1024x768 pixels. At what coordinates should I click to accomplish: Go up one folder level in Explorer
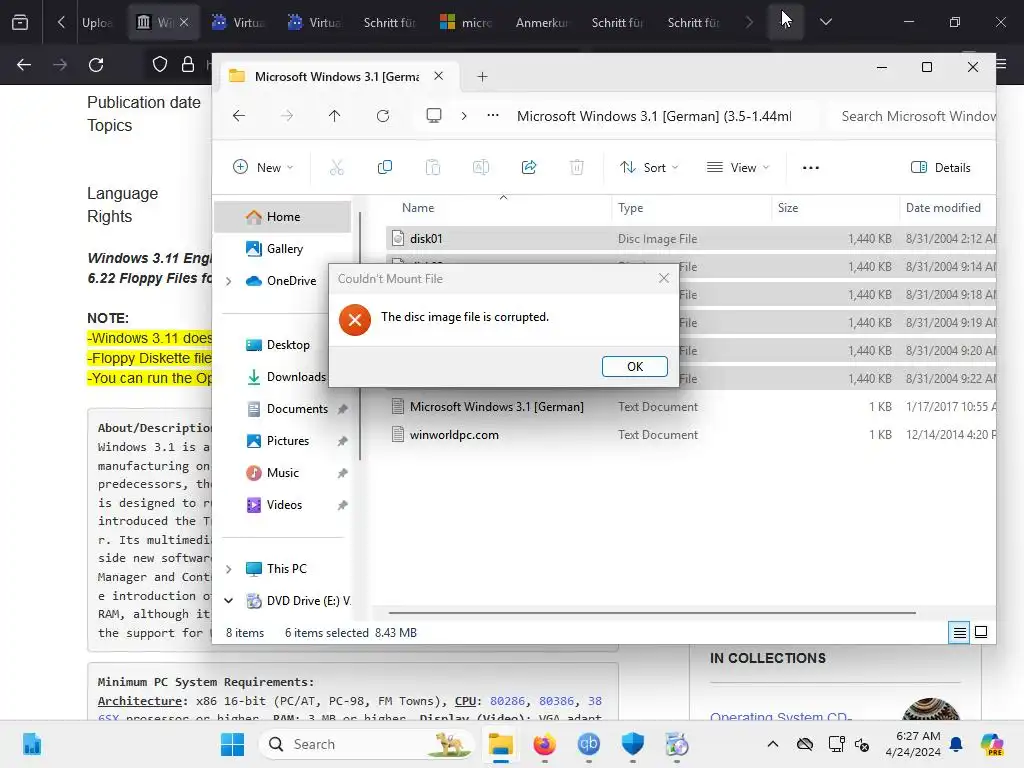point(334,116)
